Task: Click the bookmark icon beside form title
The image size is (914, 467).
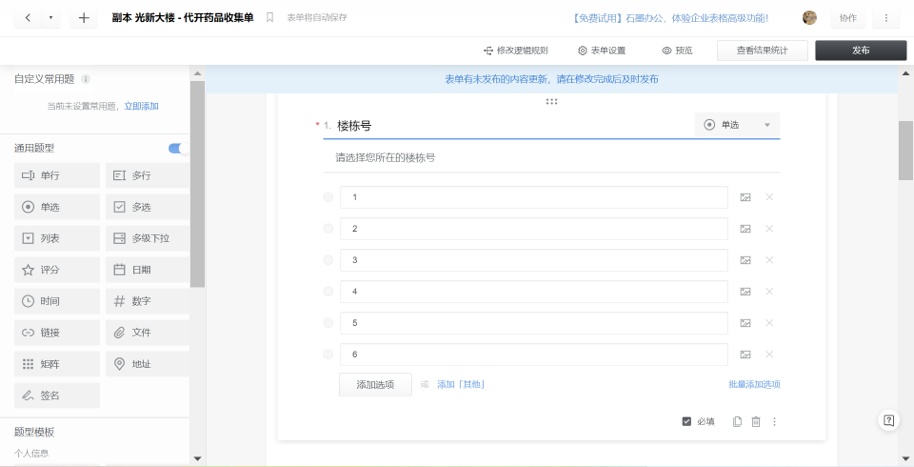Action: tap(270, 18)
